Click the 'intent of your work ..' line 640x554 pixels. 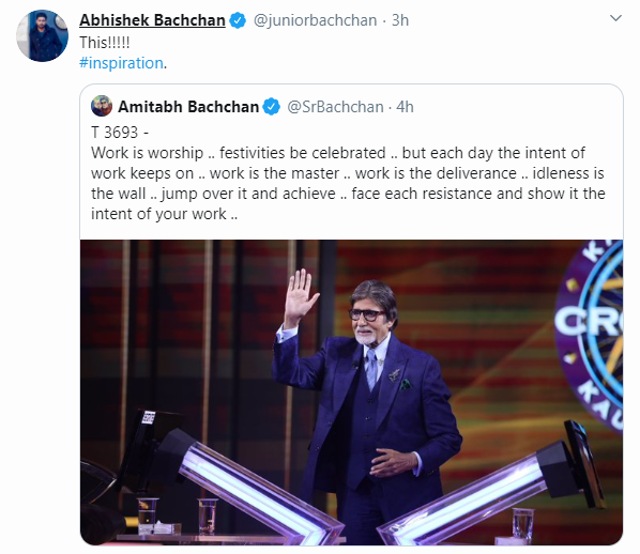tap(164, 214)
